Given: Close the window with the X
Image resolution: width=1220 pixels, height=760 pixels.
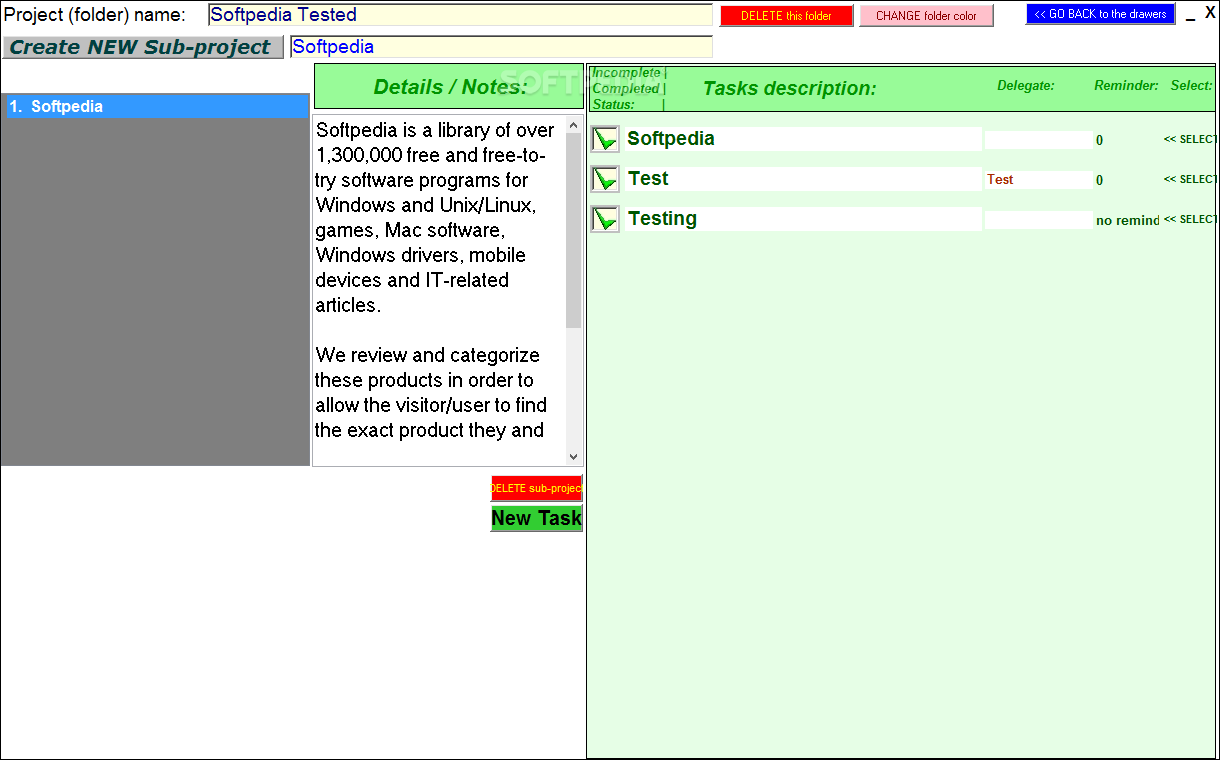Looking at the screenshot, I should click(x=1210, y=13).
